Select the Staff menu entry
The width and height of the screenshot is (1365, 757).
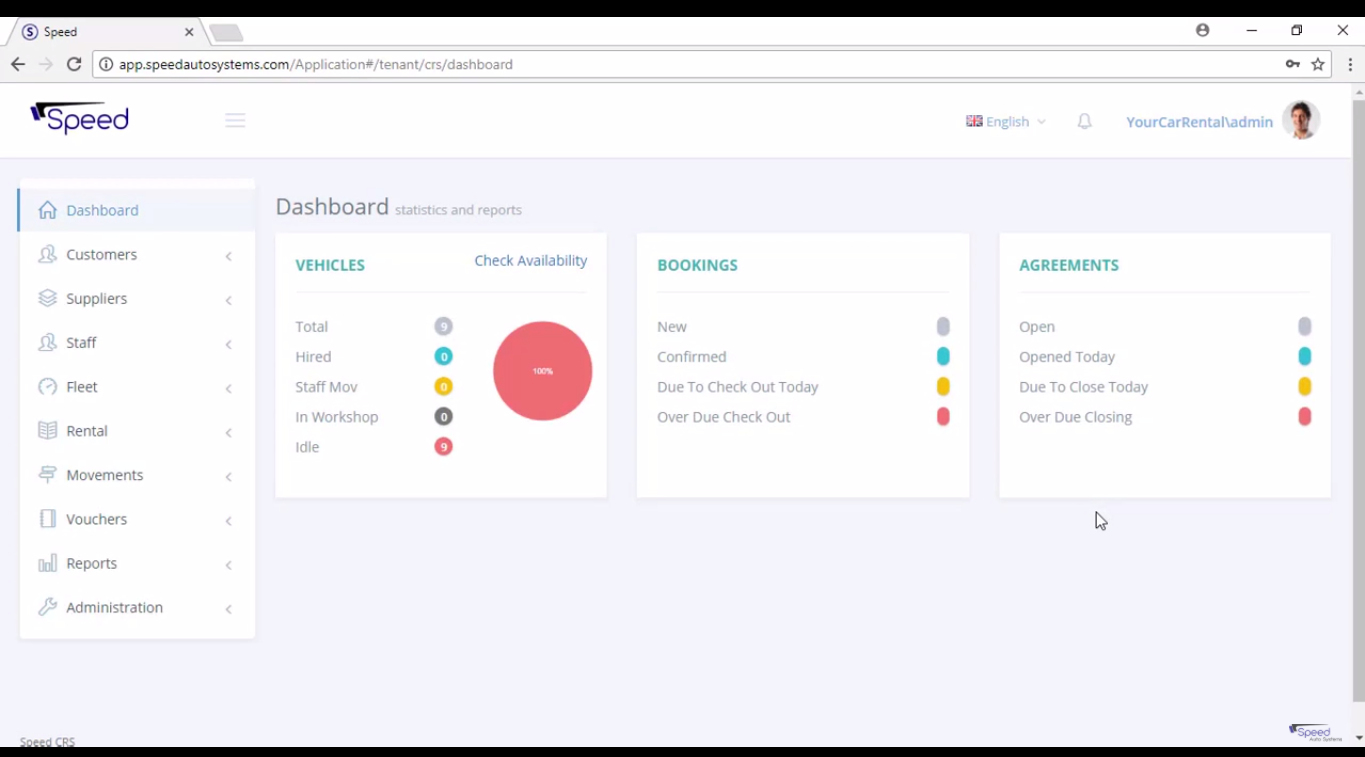(x=81, y=343)
